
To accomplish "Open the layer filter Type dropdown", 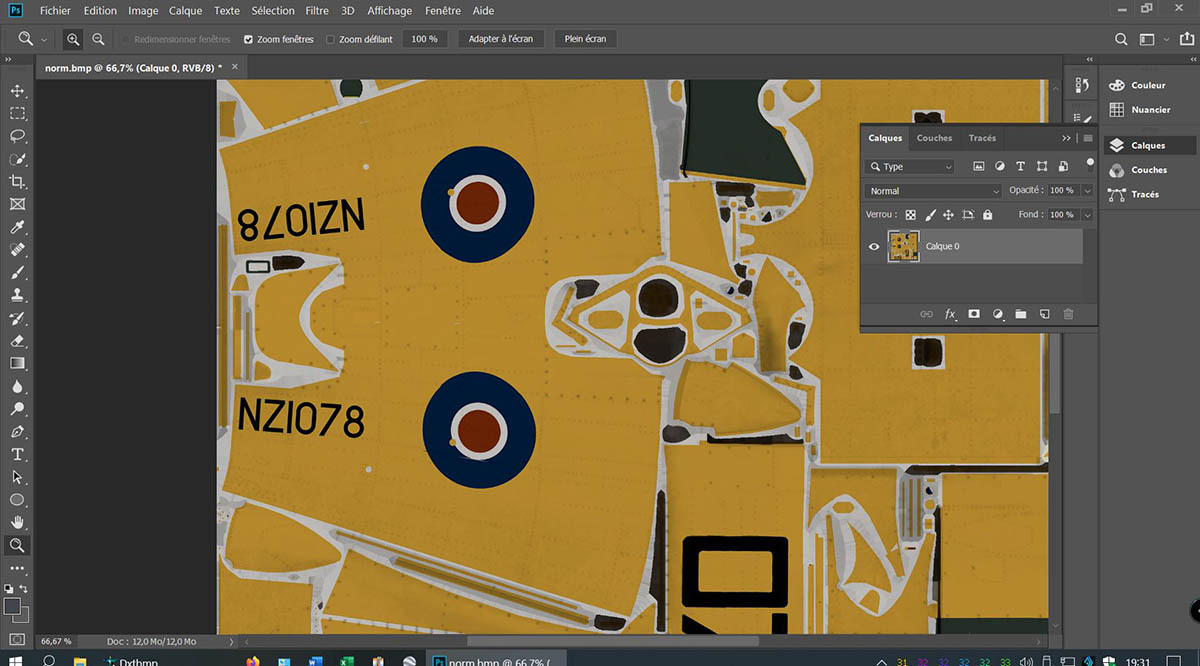I will pos(910,167).
